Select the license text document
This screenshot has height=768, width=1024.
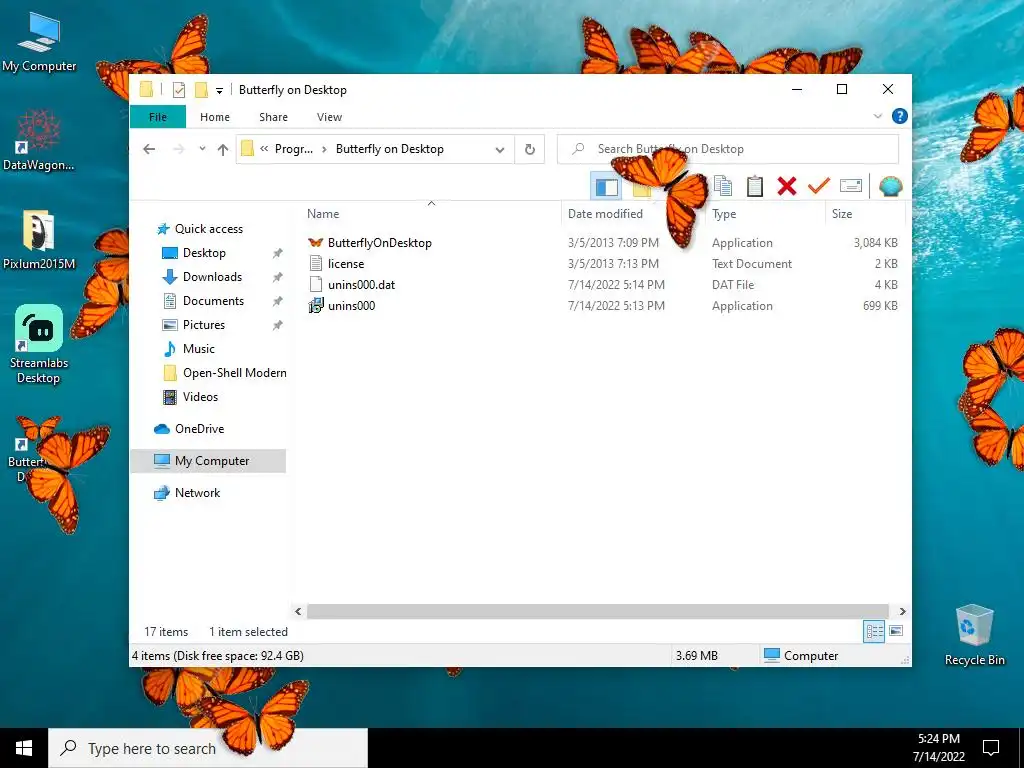pos(345,264)
